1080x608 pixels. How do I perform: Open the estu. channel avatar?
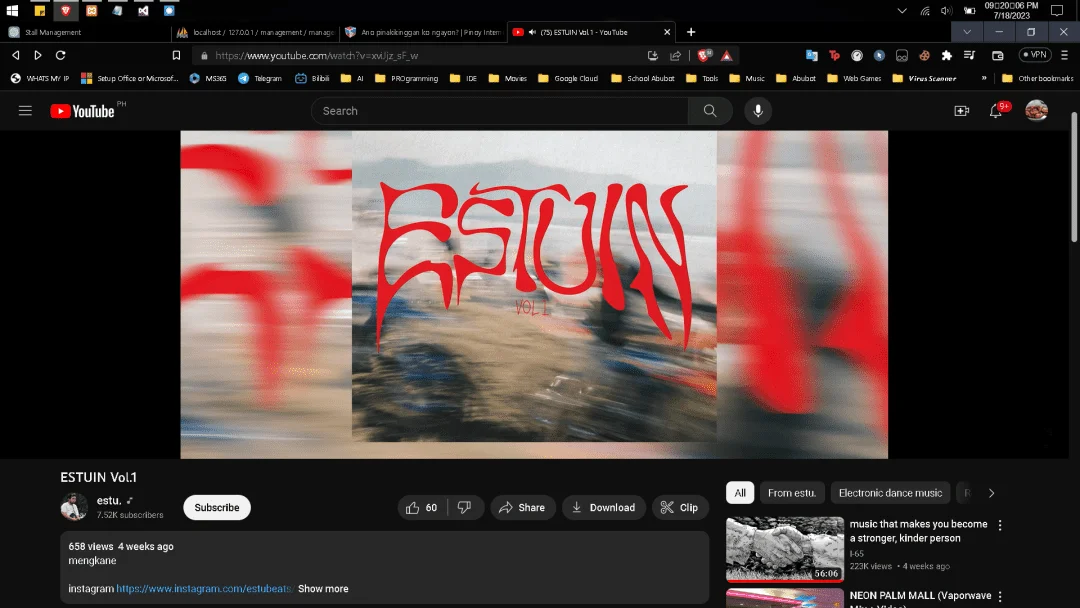pos(74,507)
